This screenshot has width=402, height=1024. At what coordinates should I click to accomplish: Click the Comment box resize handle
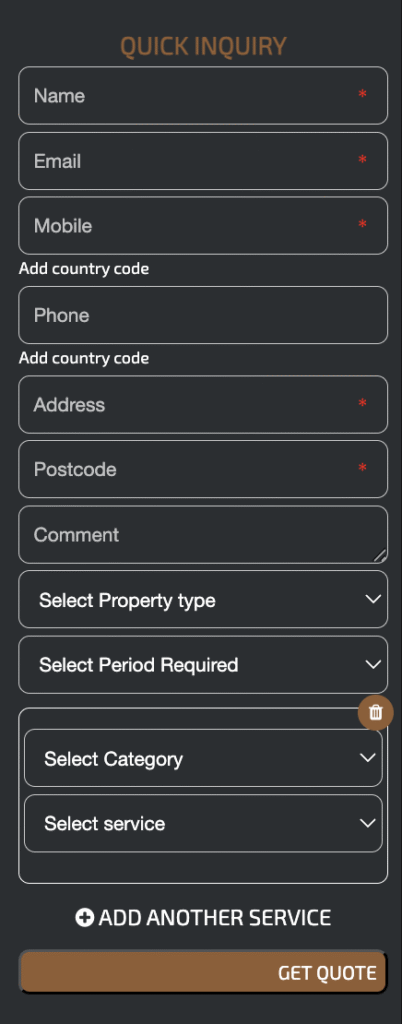[380, 556]
